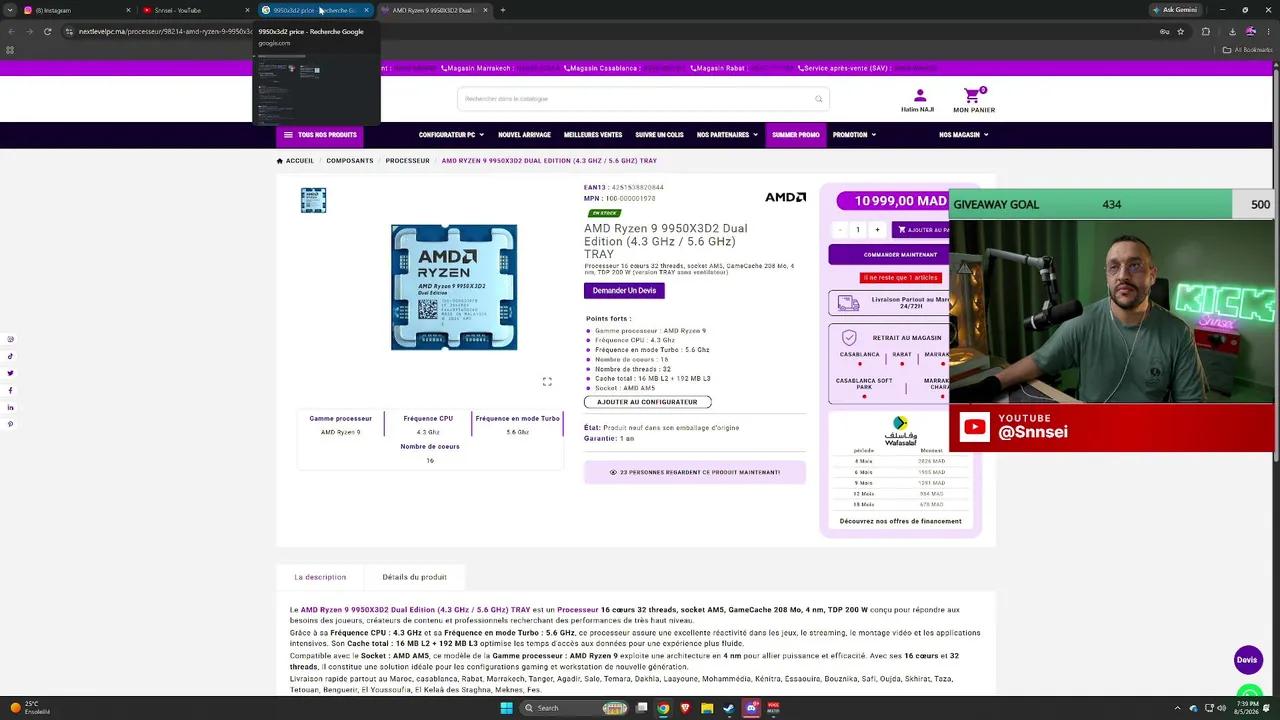Viewport: 1280px width, 720px height.
Task: Expand the Nos Magasin dropdown
Action: [x=964, y=135]
